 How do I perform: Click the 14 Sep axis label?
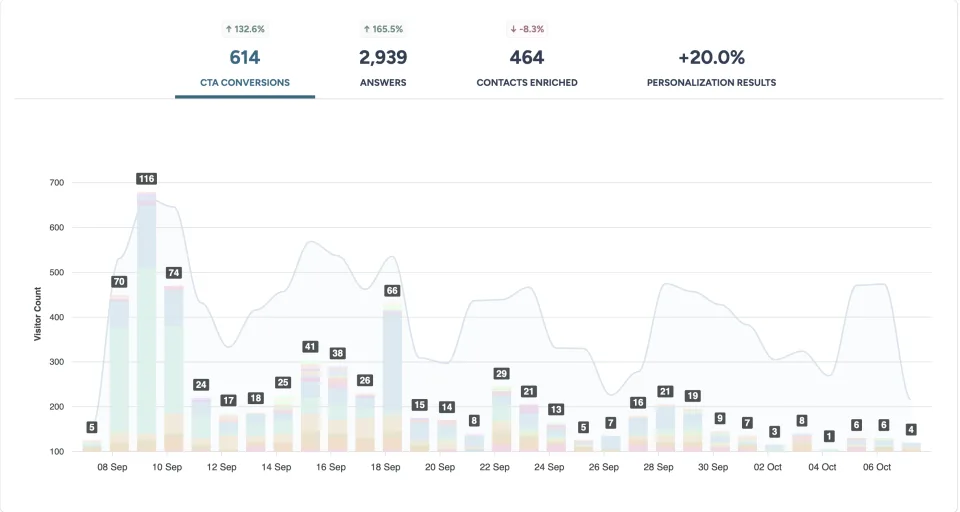276,467
